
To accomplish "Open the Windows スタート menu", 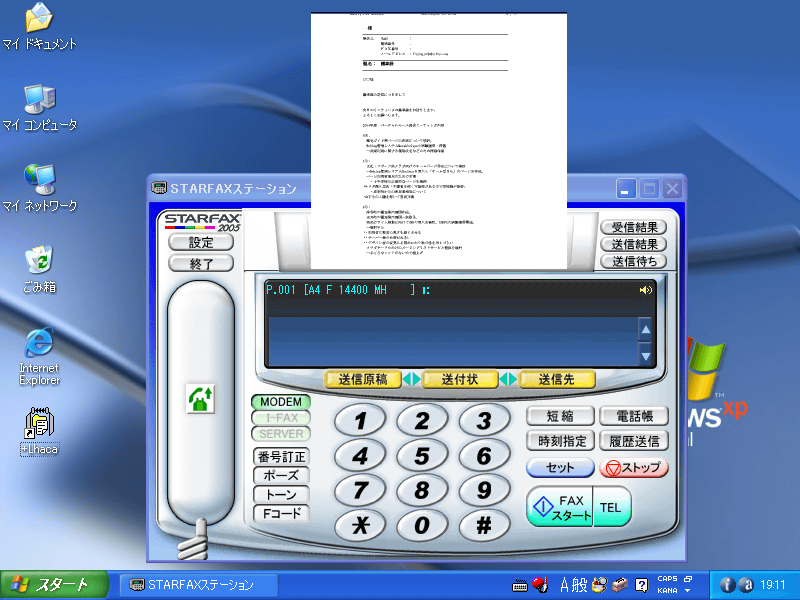I will (x=55, y=585).
